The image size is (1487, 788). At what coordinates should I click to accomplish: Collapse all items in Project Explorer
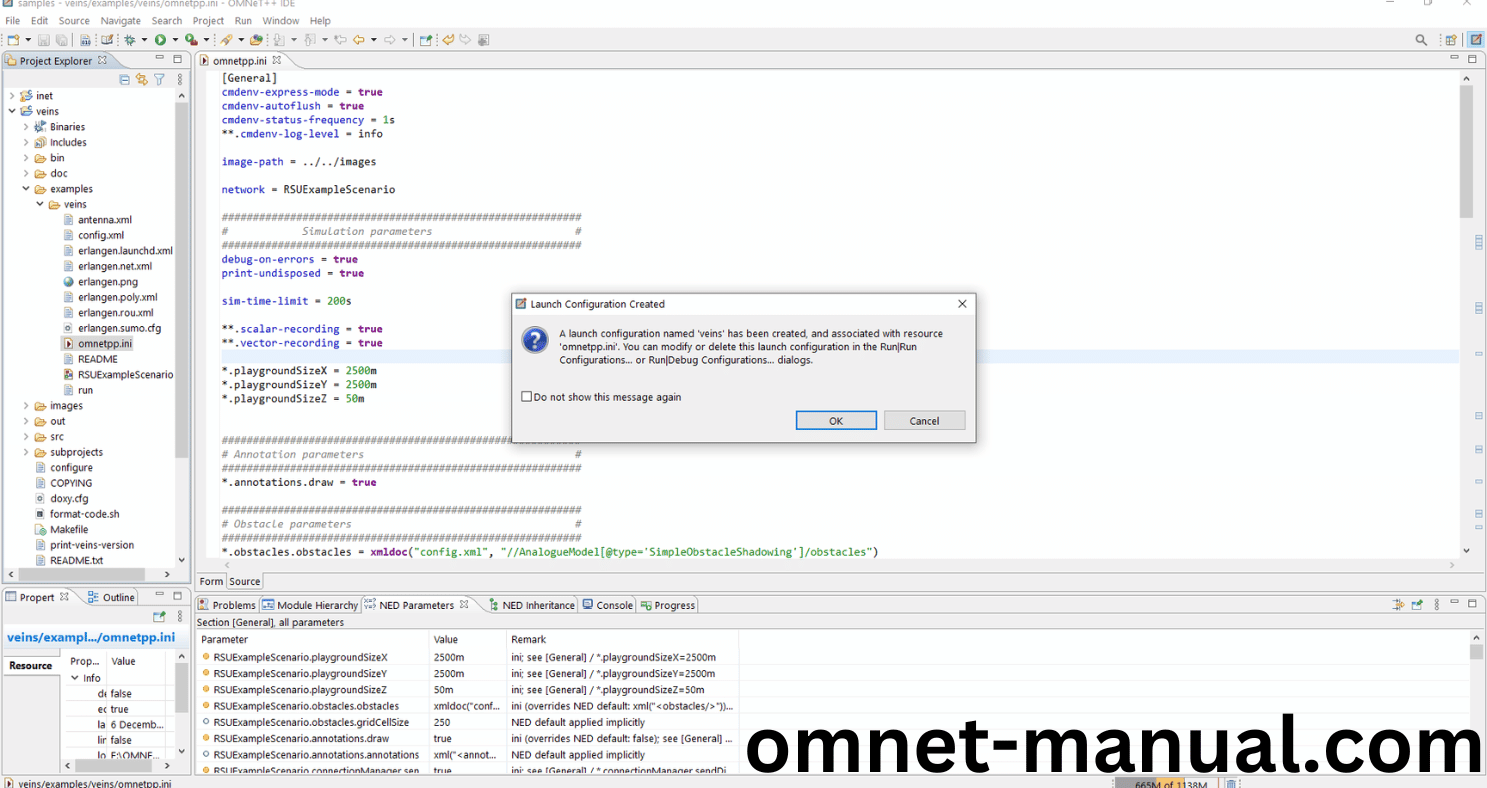tap(124, 78)
